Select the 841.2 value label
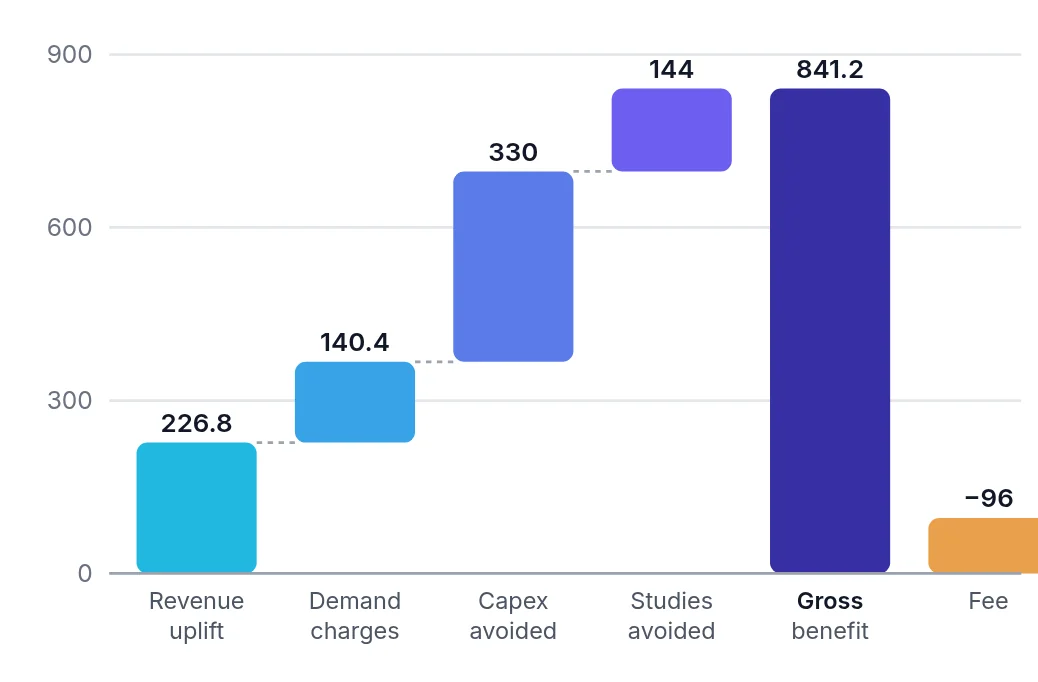 point(829,69)
